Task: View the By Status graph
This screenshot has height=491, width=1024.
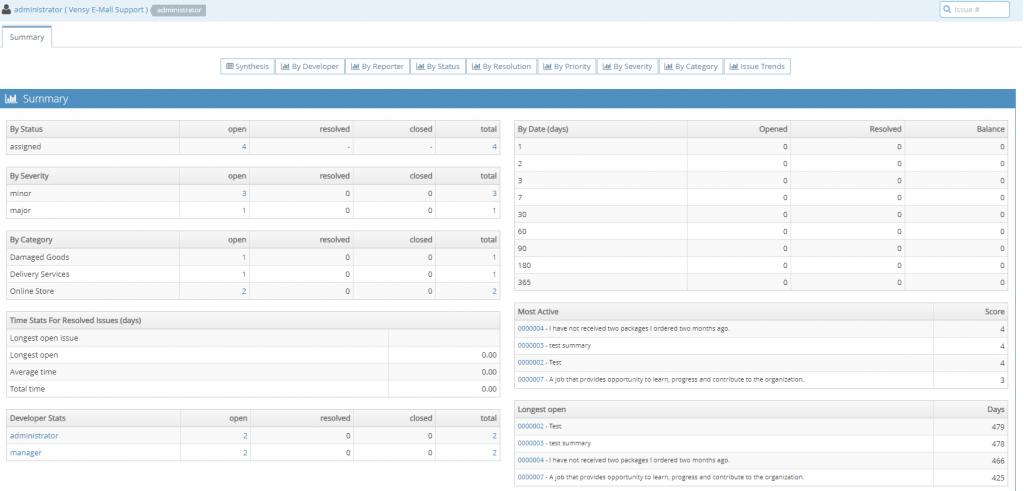Action: point(437,66)
